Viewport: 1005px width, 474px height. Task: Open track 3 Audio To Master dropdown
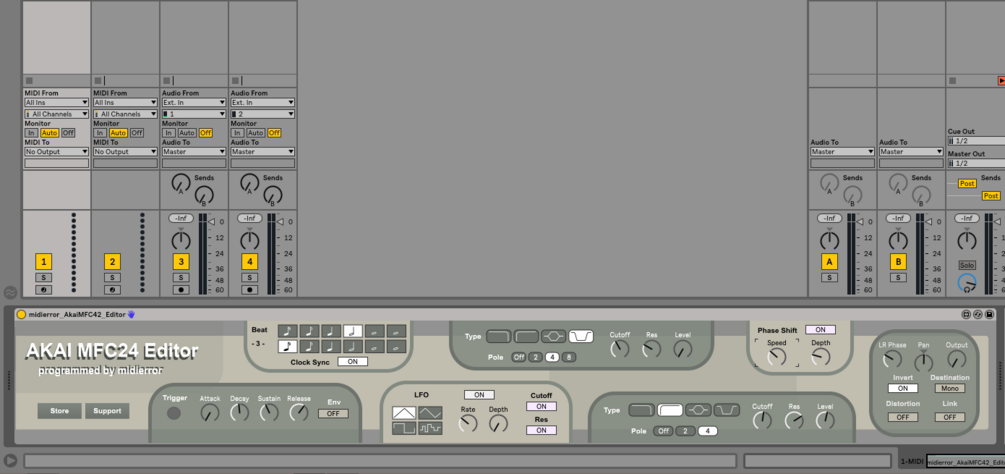pyautogui.click(x=194, y=152)
